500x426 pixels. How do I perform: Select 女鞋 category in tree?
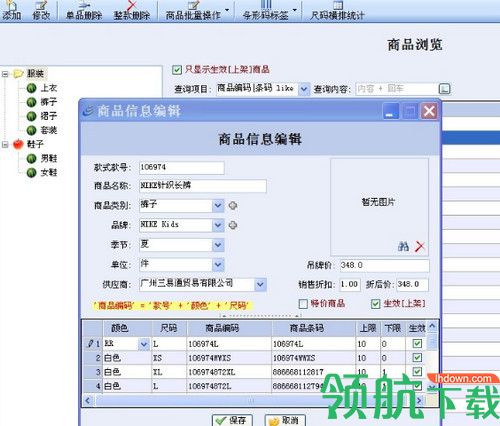[x=49, y=172]
